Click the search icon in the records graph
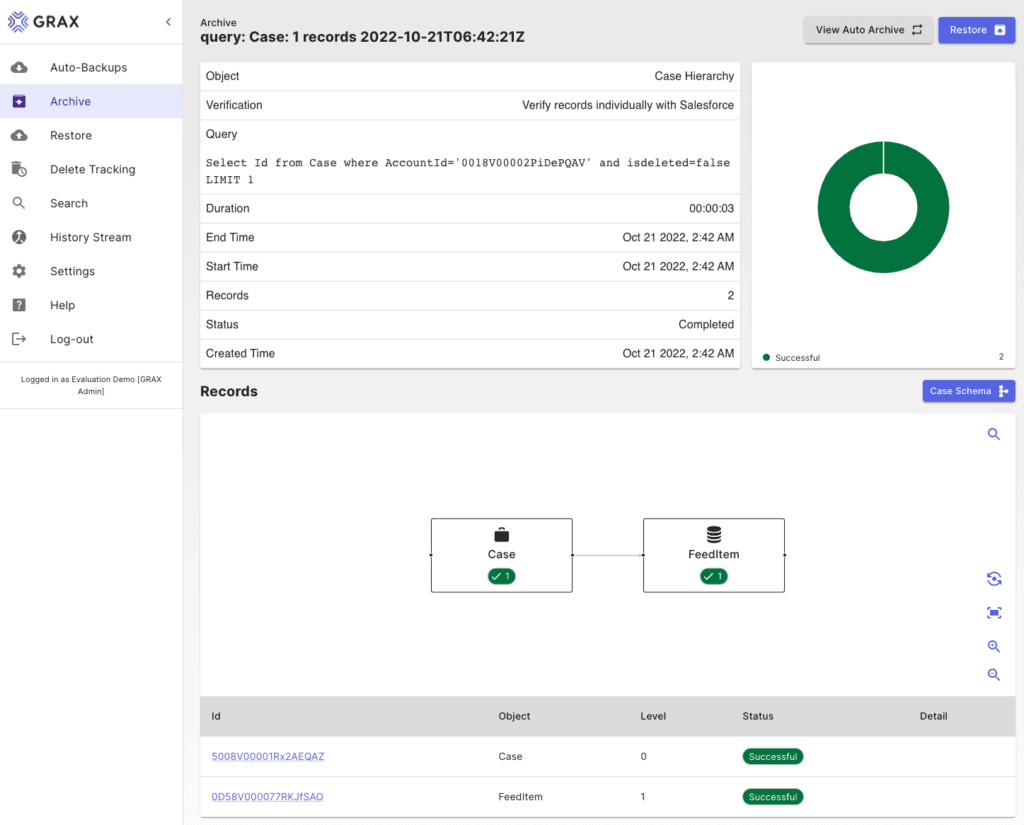 [993, 434]
